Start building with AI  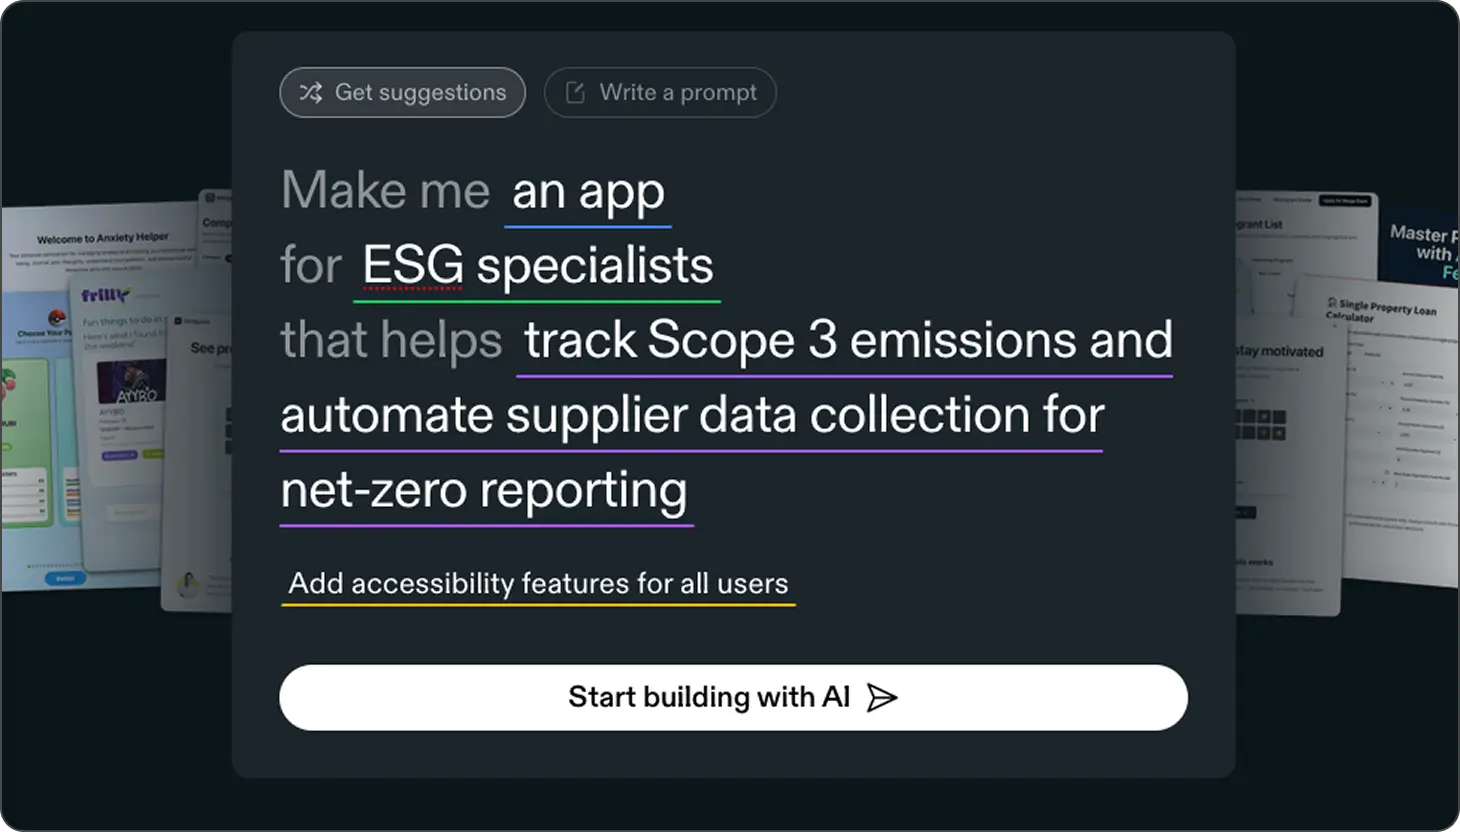(733, 697)
